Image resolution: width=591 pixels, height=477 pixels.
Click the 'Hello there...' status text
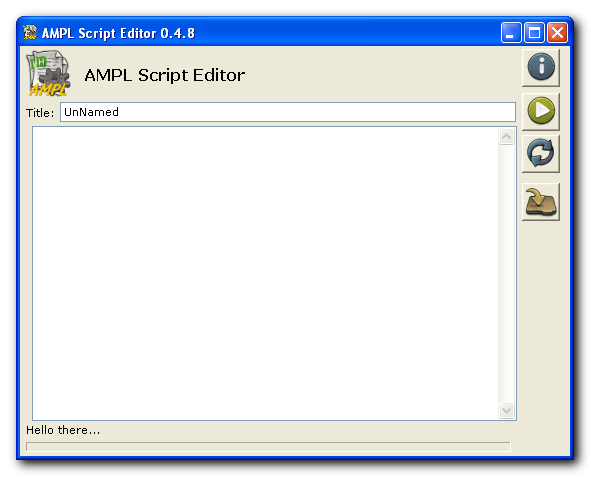63,430
